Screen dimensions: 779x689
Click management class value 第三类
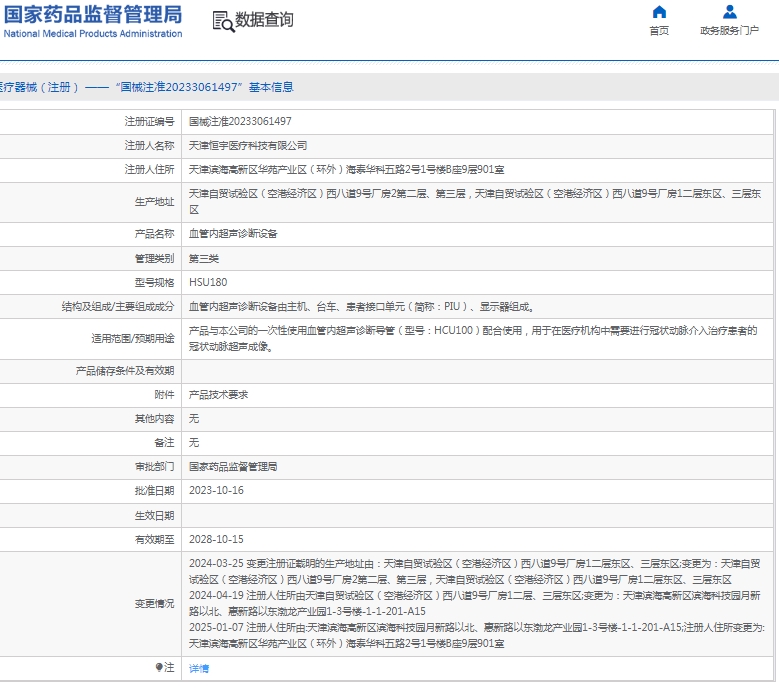coord(204,258)
